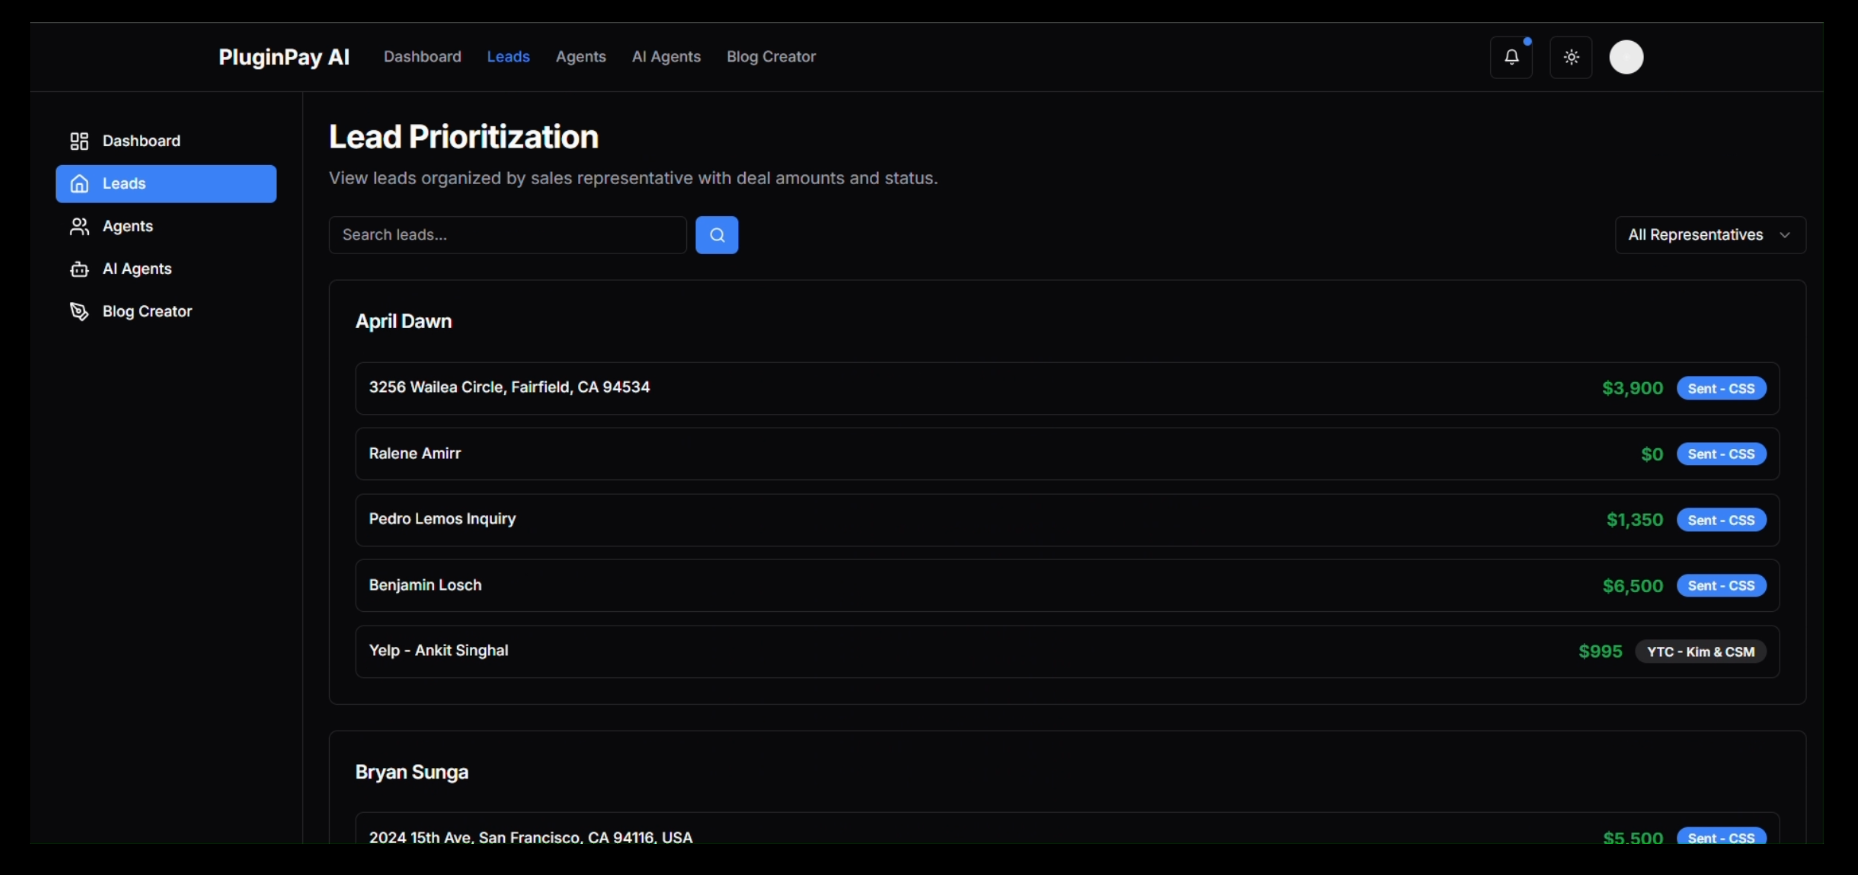Click the Dashboard grid icon in sidebar
Image resolution: width=1858 pixels, height=875 pixels.
pyautogui.click(x=79, y=141)
